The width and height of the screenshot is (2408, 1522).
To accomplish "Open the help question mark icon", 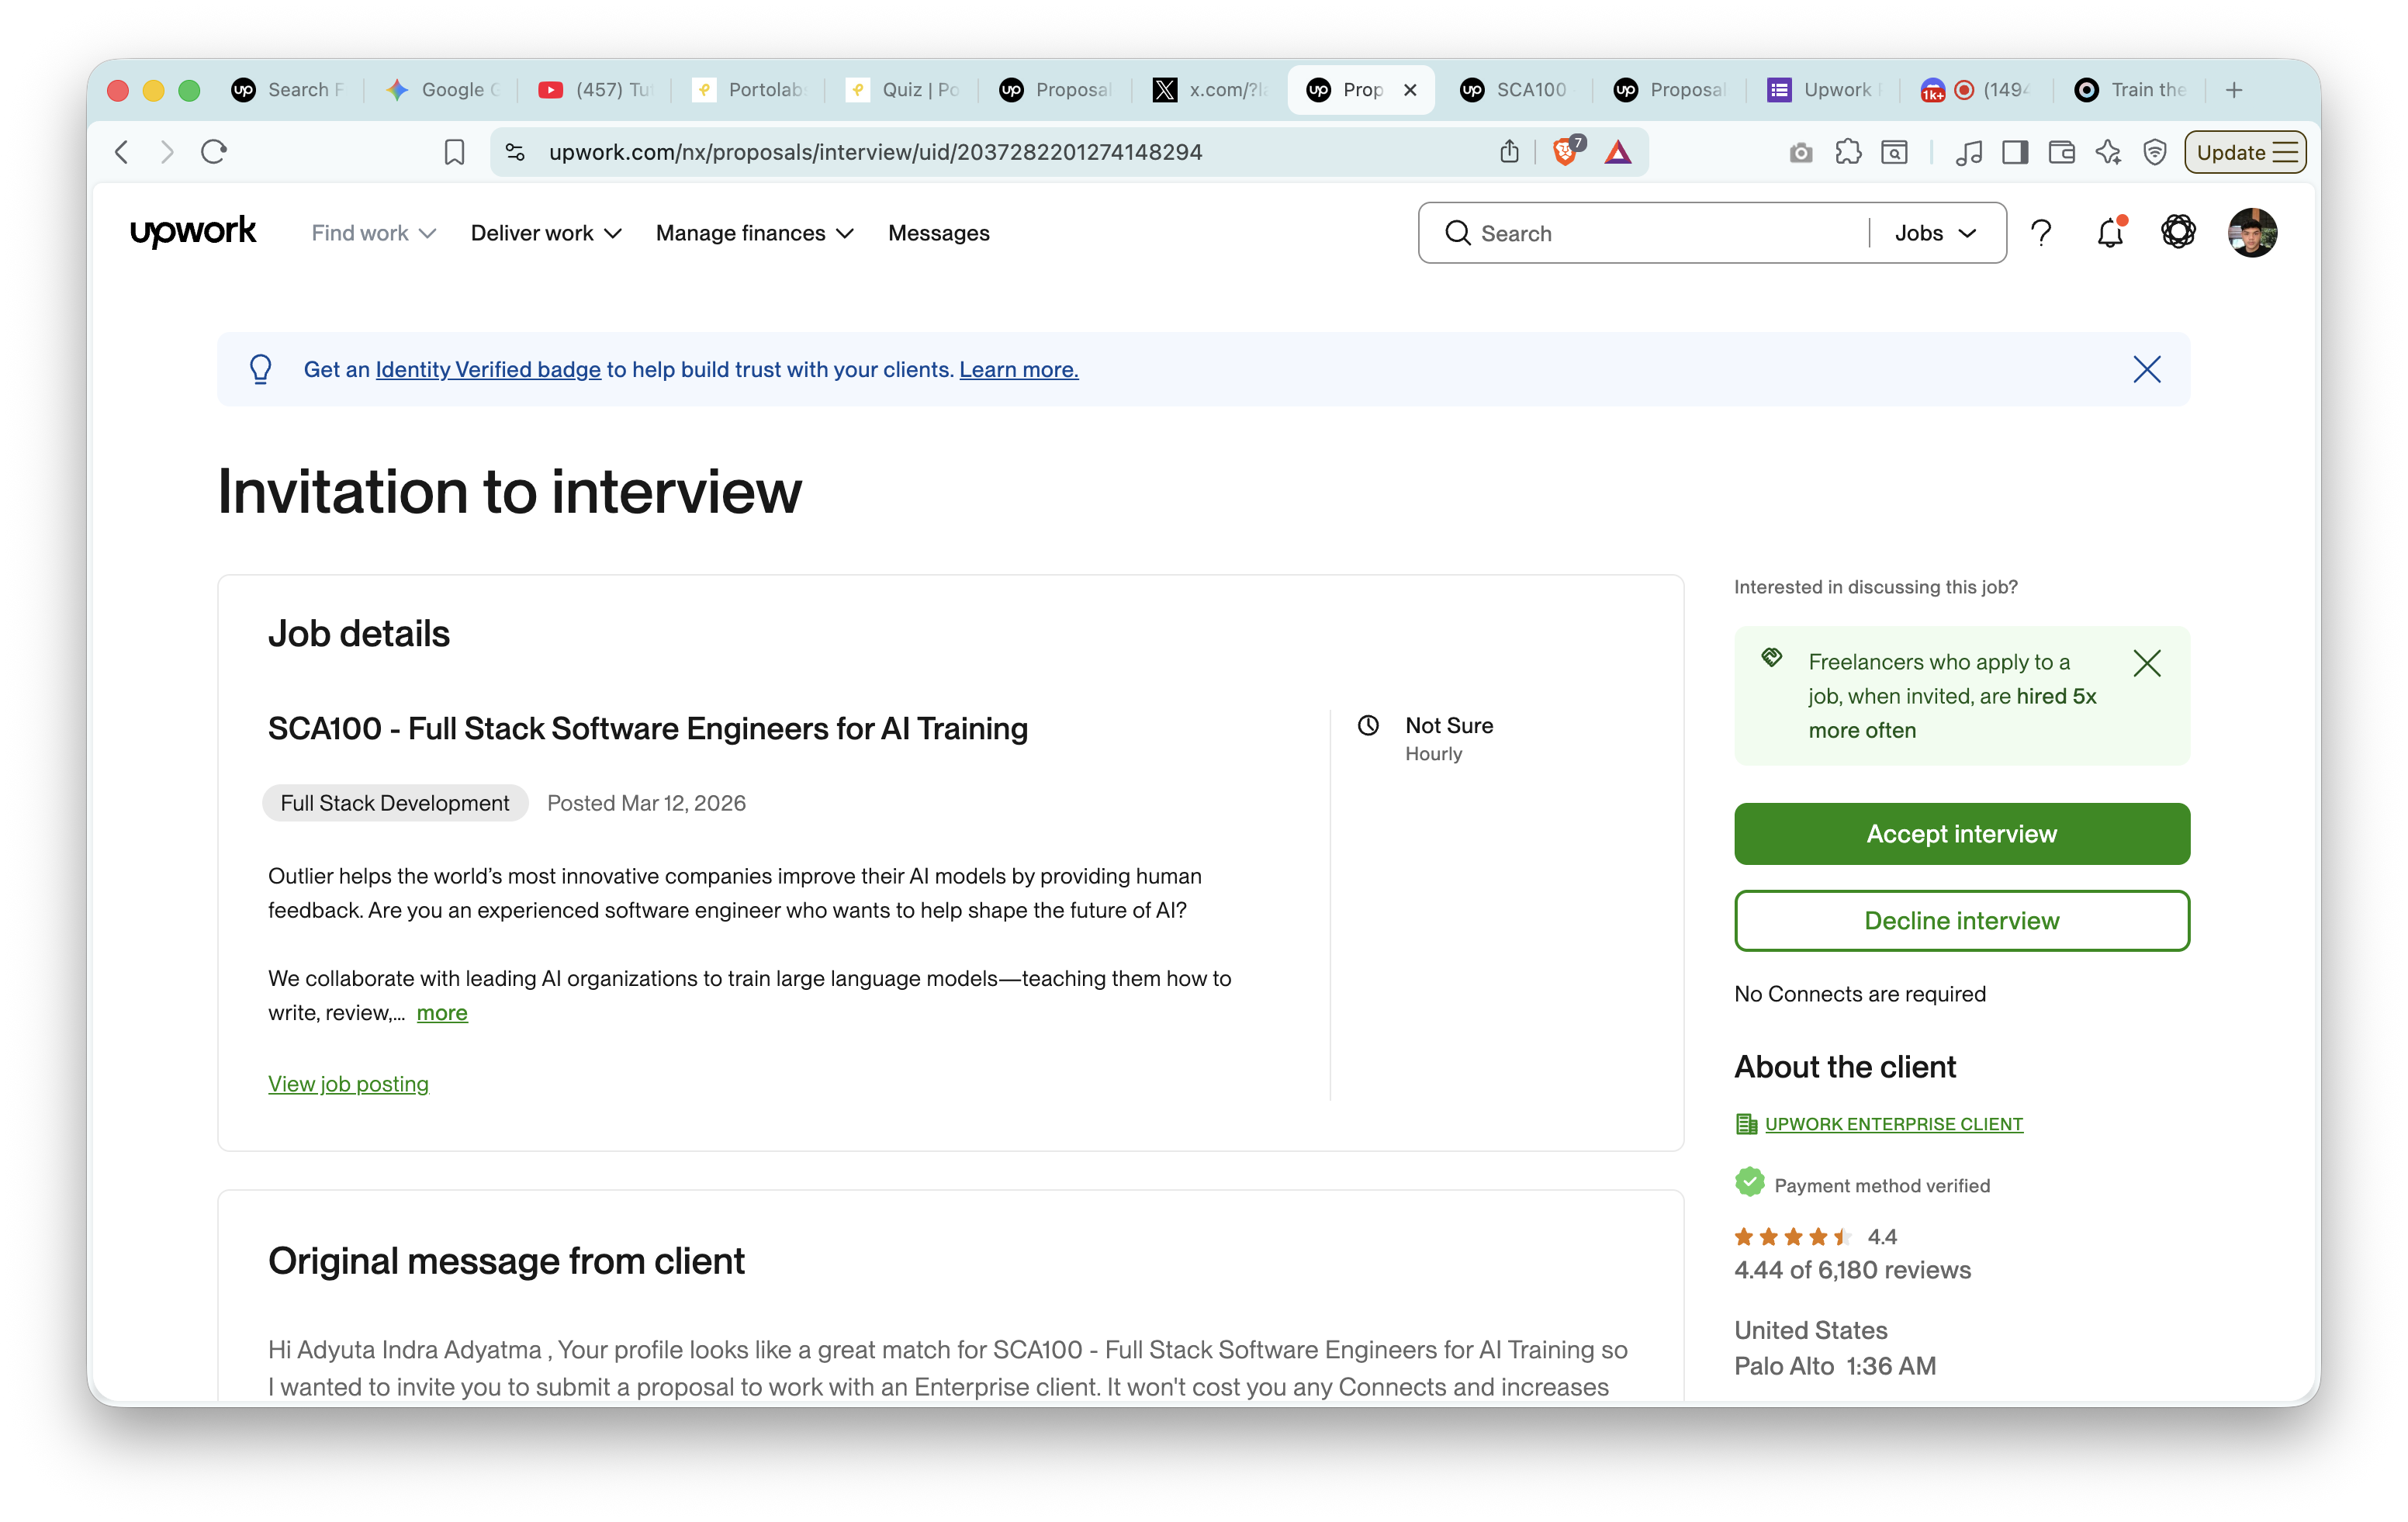I will point(2041,233).
